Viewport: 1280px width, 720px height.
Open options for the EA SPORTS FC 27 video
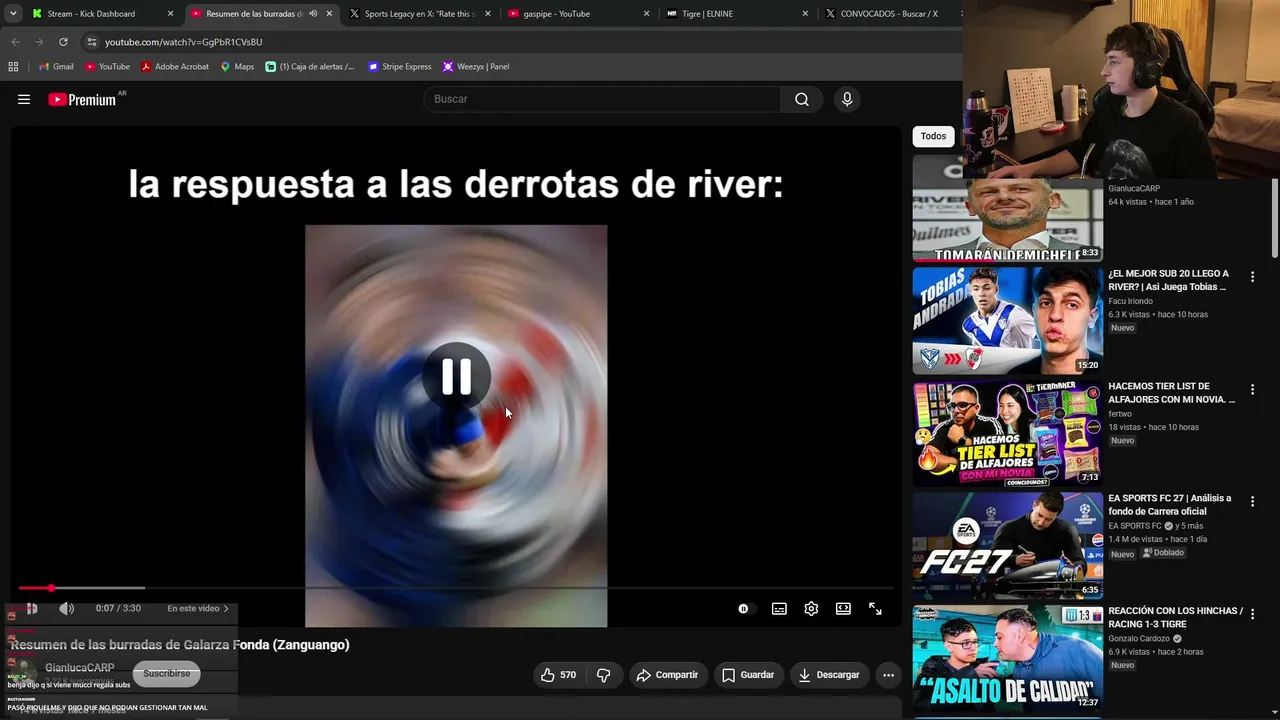(x=1252, y=501)
